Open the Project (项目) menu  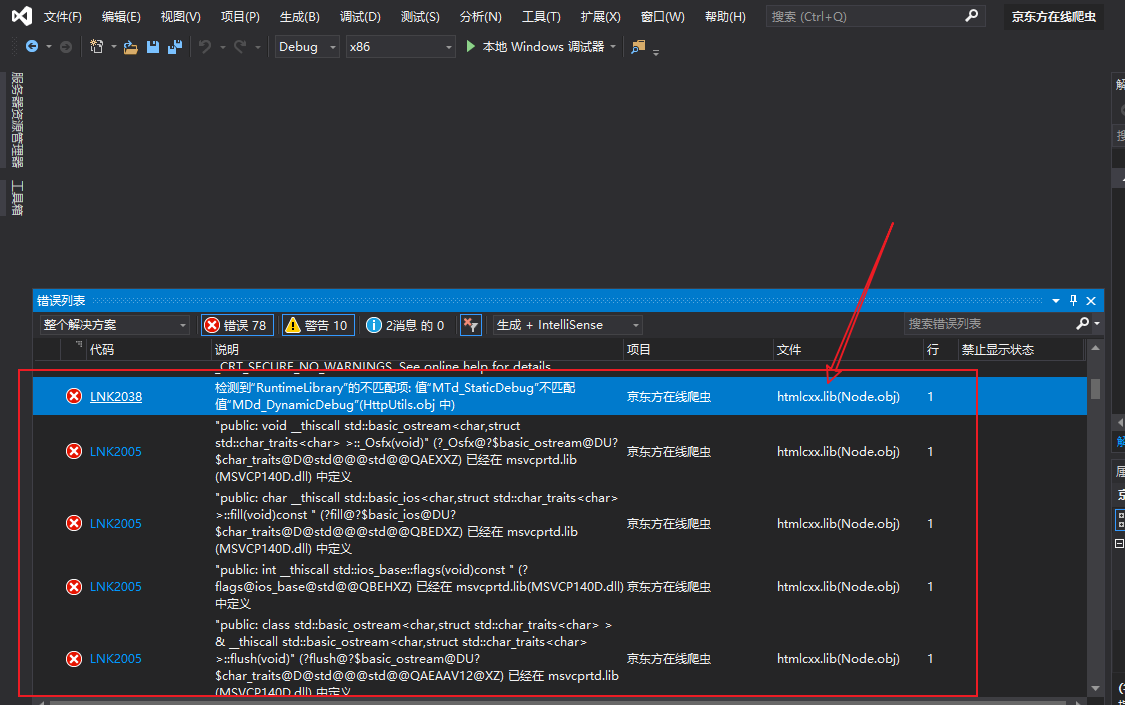(240, 16)
